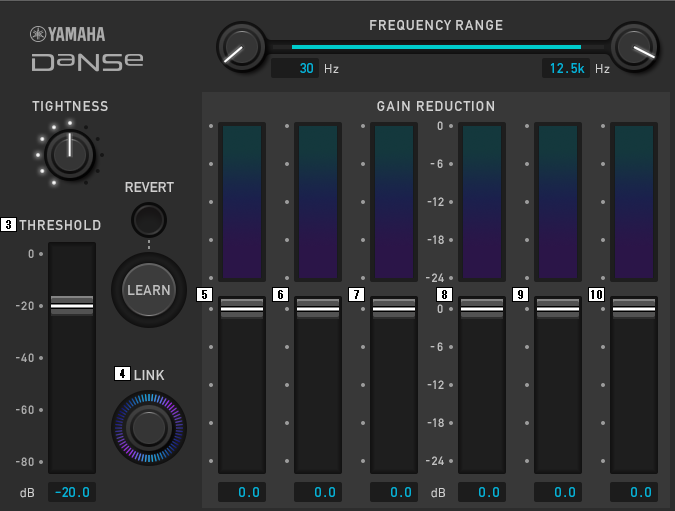
Task: Click the Frequency Range high-cut knob
Action: click(x=634, y=47)
